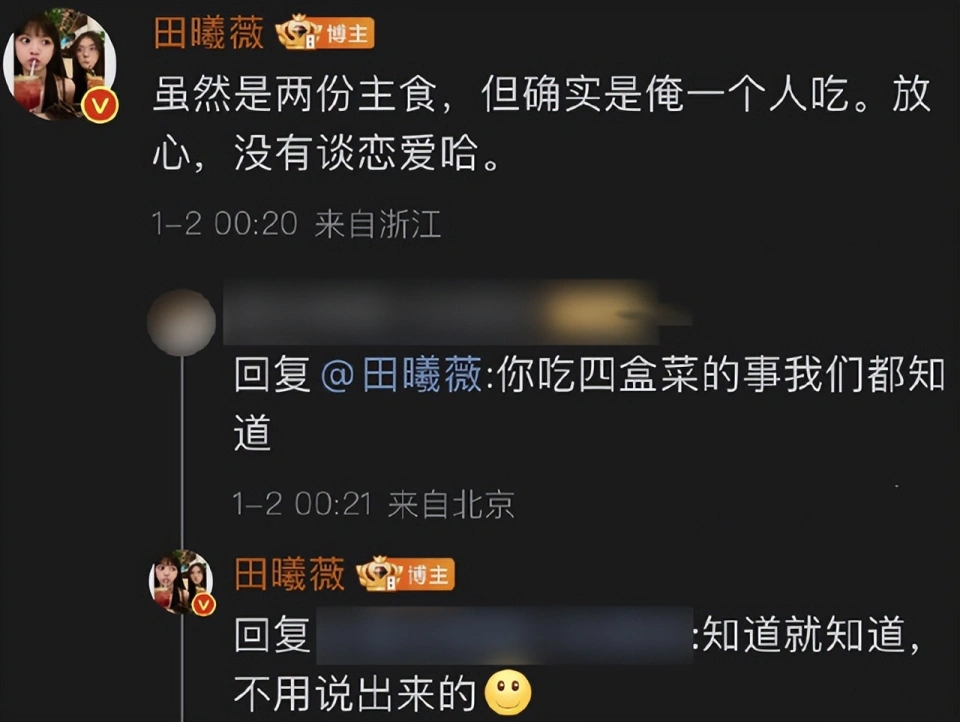Open the main comment about 两份主食

click(x=542, y=123)
